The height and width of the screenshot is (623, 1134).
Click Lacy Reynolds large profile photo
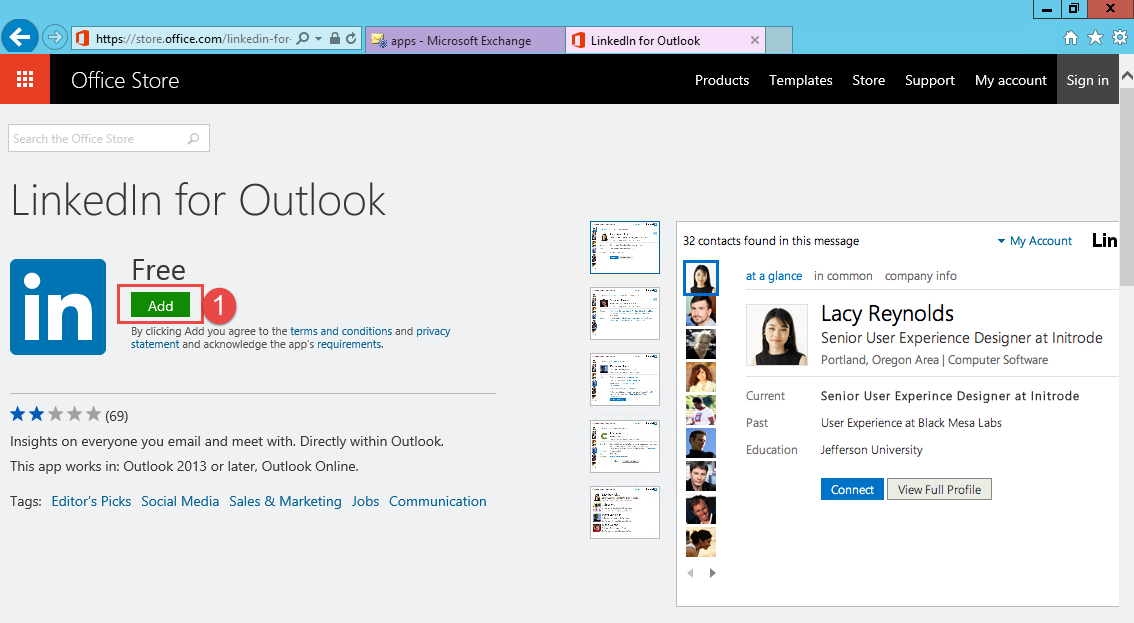(777, 334)
